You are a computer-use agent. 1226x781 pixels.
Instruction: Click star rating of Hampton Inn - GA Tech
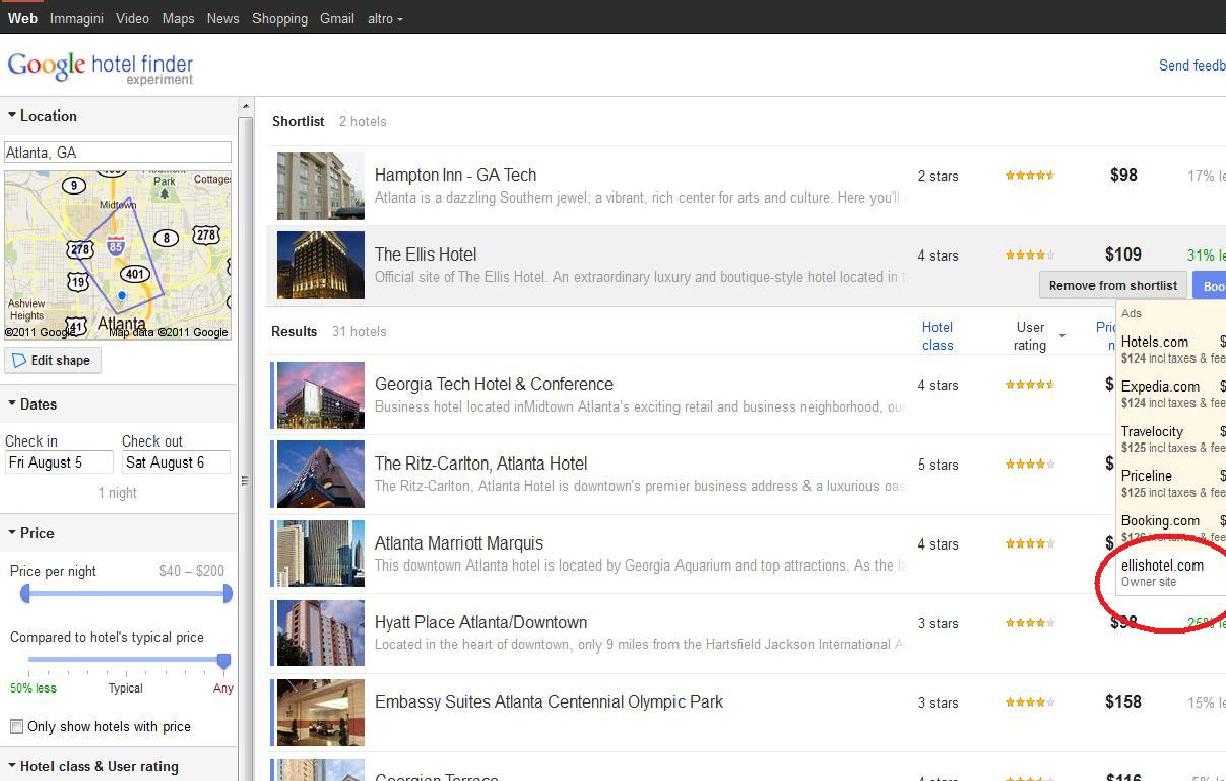[x=1030, y=176]
